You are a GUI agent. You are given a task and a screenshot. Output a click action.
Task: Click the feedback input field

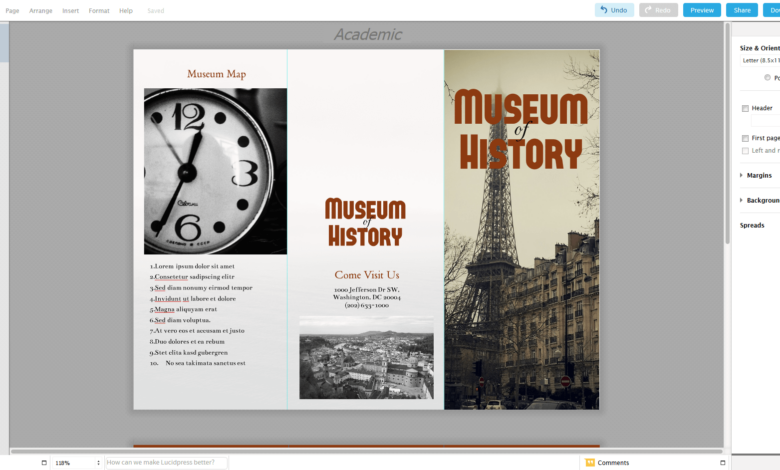point(166,463)
